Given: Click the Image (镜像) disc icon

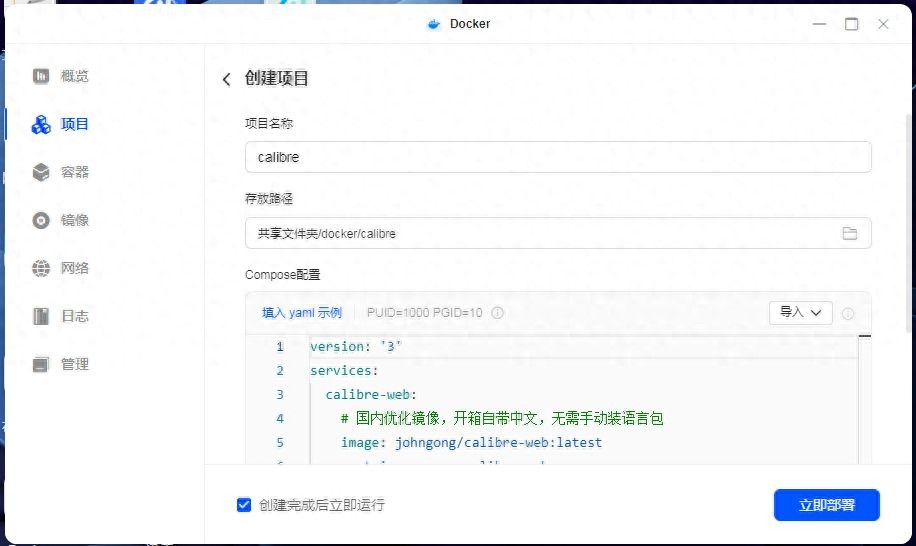Looking at the screenshot, I should (41, 220).
